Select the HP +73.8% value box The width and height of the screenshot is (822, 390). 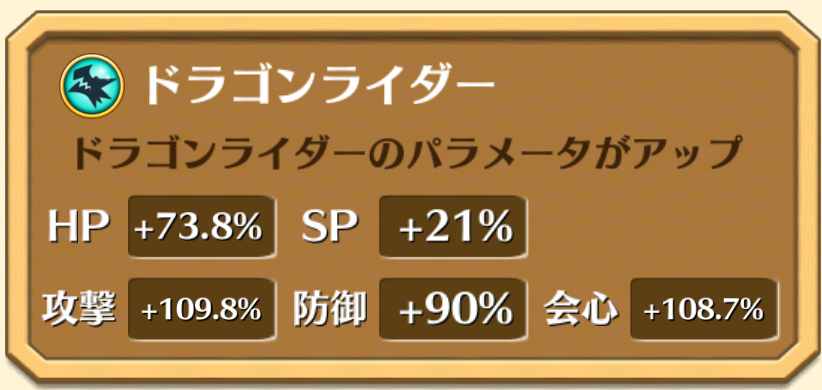click(202, 228)
